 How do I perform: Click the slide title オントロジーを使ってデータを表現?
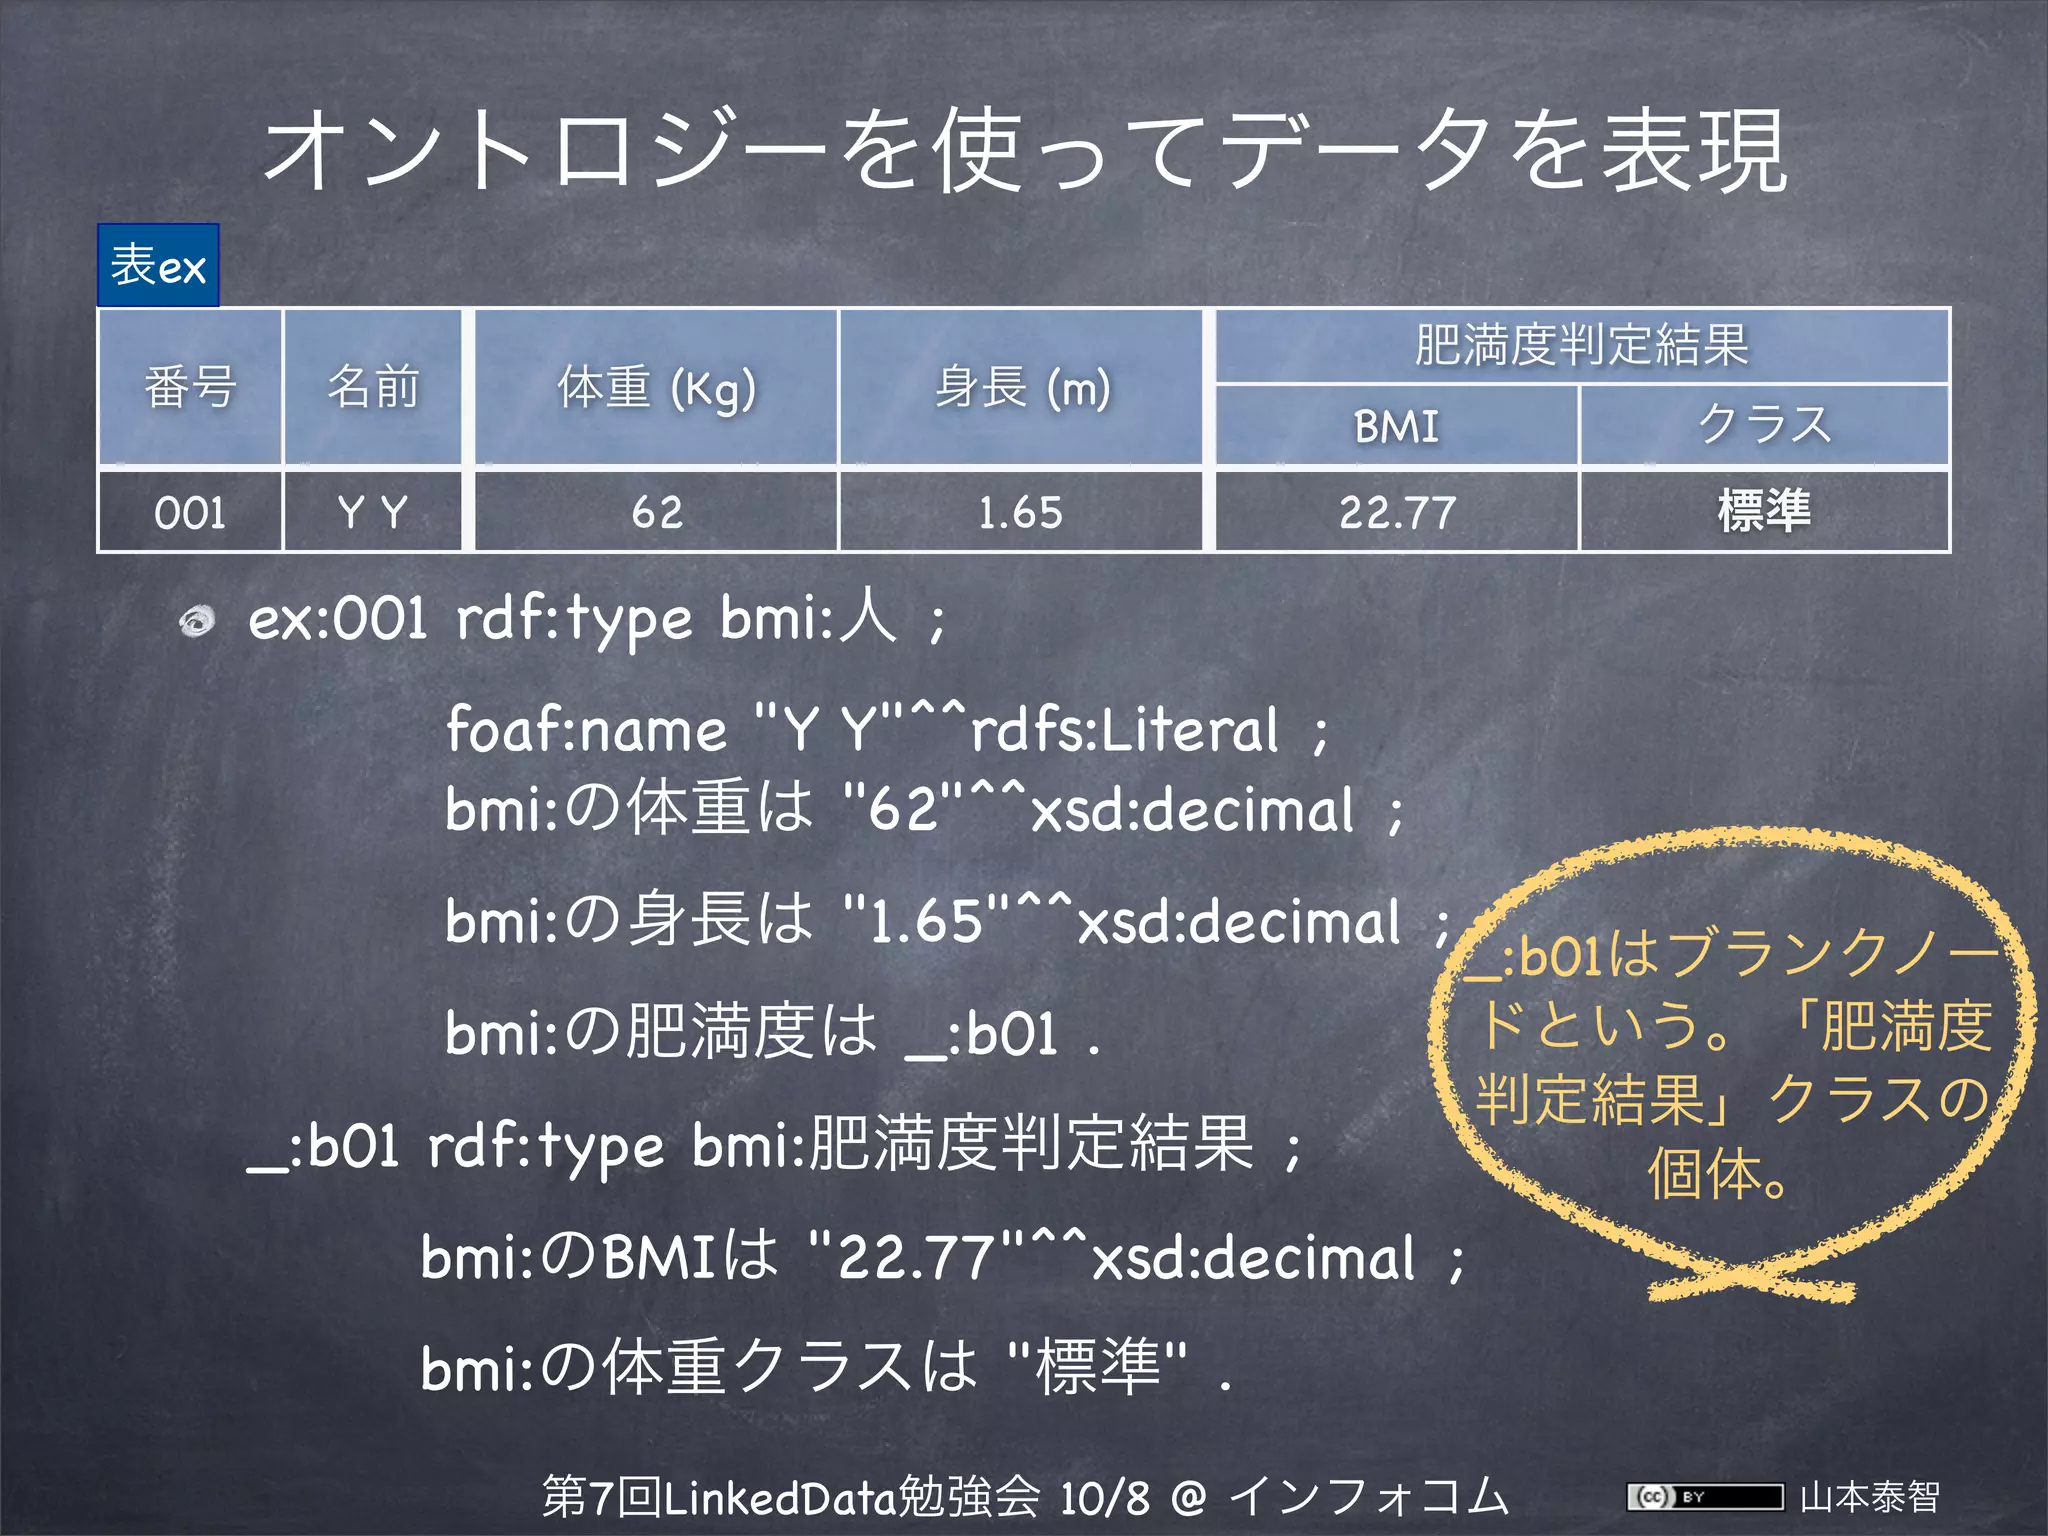pyautogui.click(x=1024, y=151)
